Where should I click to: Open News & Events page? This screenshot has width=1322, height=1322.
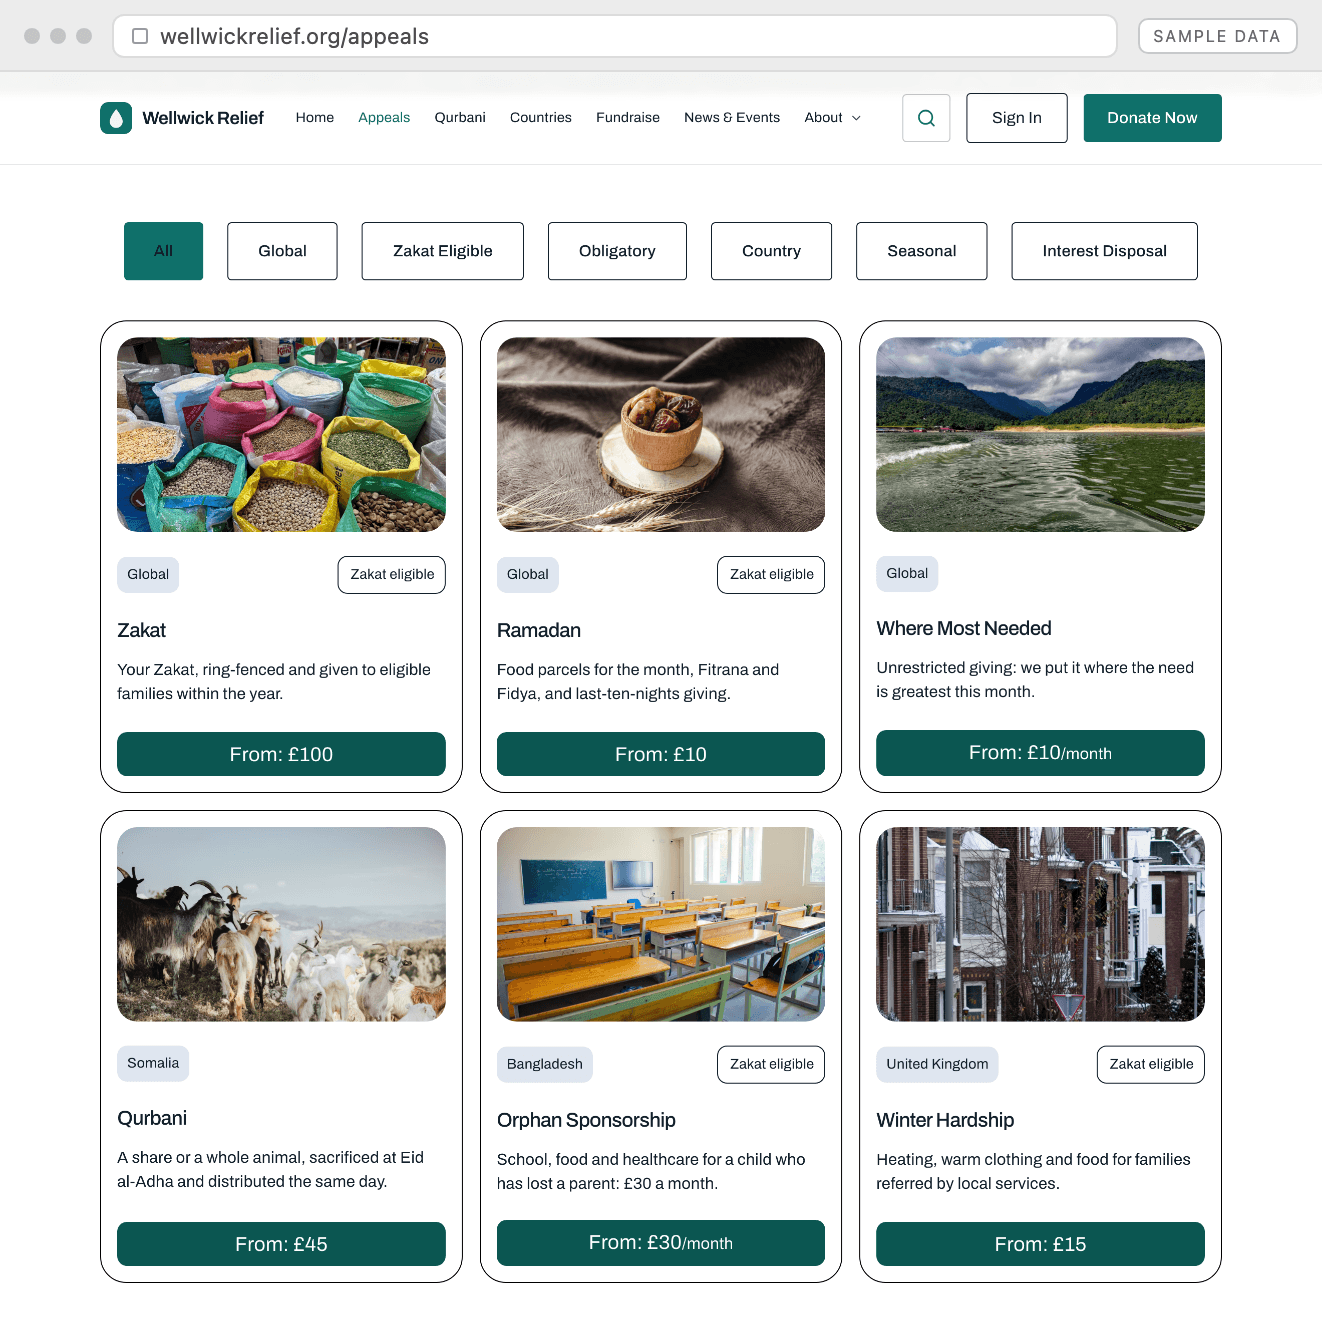(732, 118)
